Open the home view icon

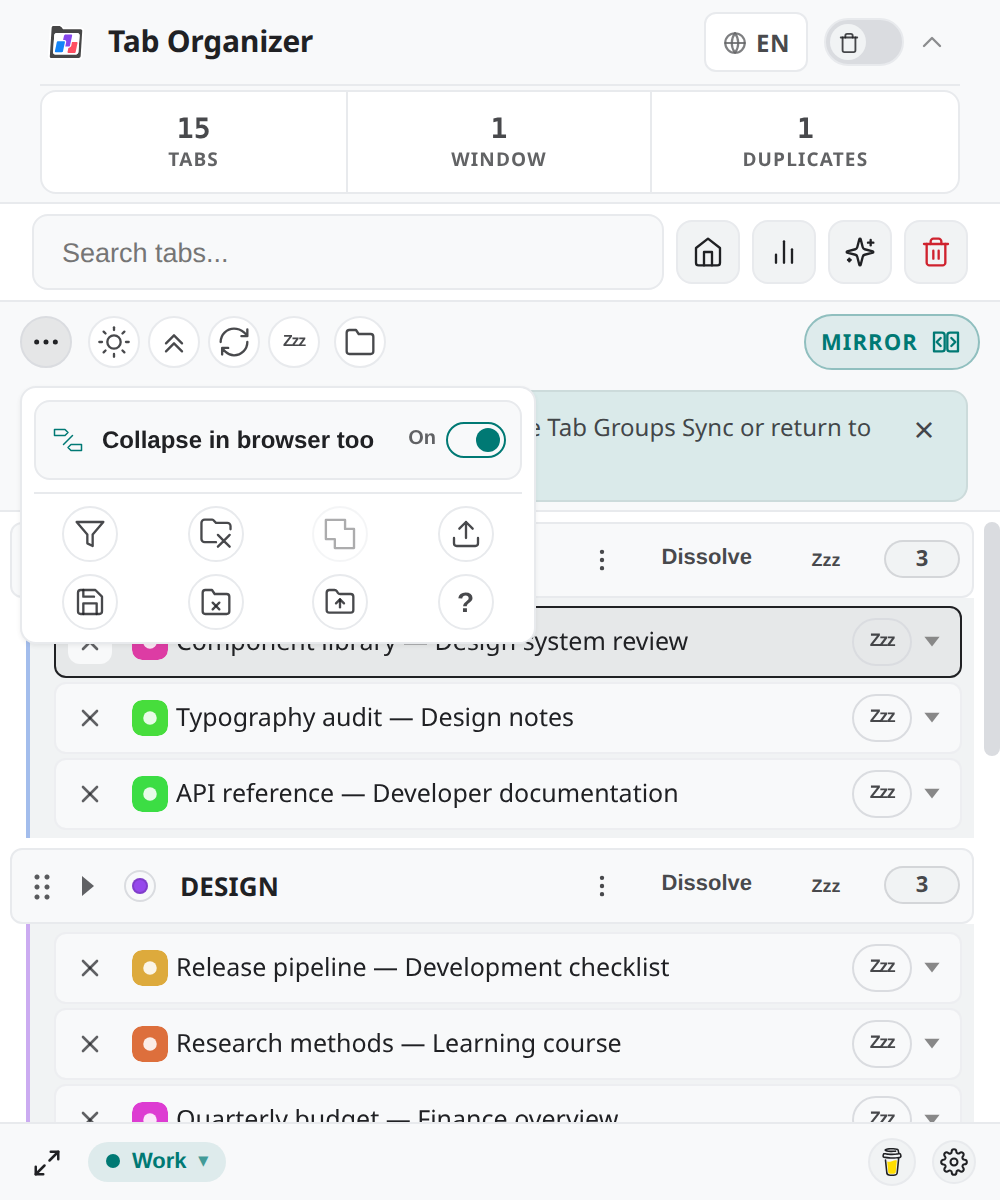(708, 252)
